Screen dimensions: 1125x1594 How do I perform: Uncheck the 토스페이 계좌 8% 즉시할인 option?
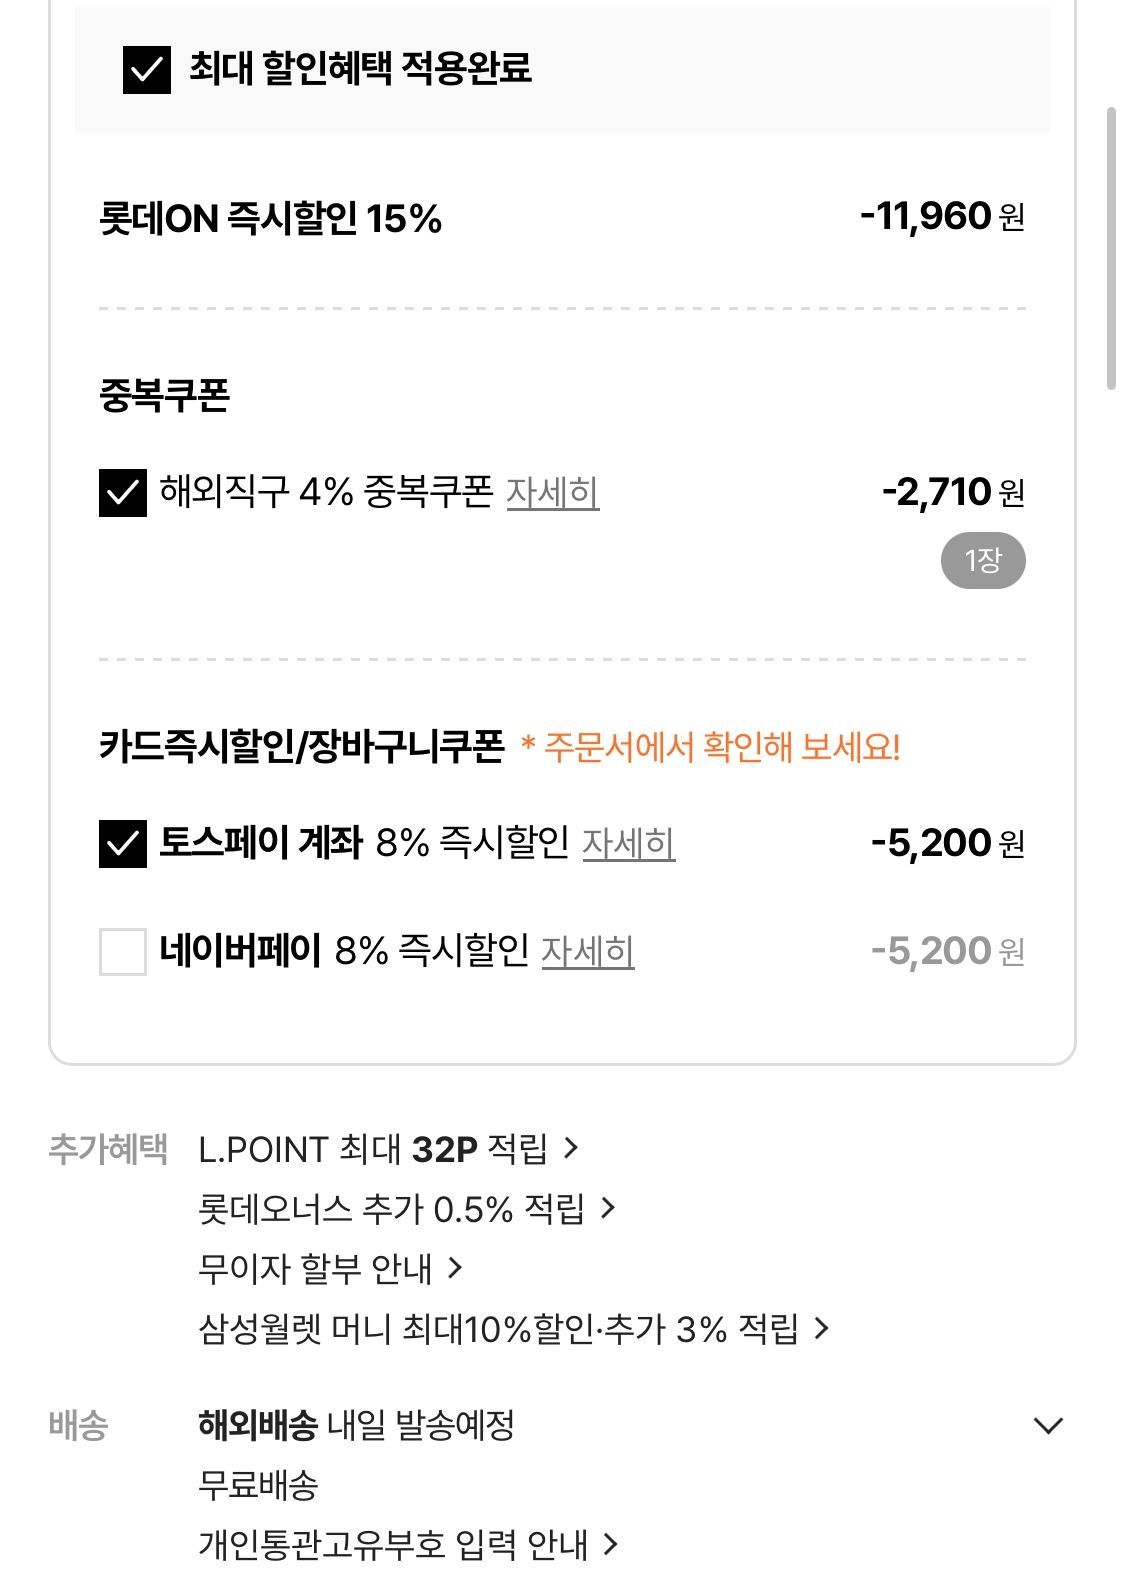[x=123, y=843]
